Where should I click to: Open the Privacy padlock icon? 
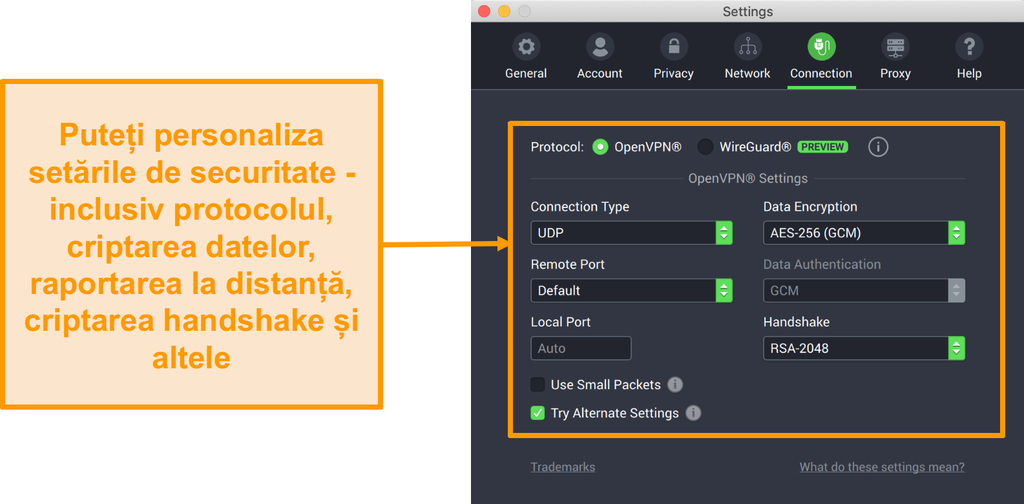673,47
